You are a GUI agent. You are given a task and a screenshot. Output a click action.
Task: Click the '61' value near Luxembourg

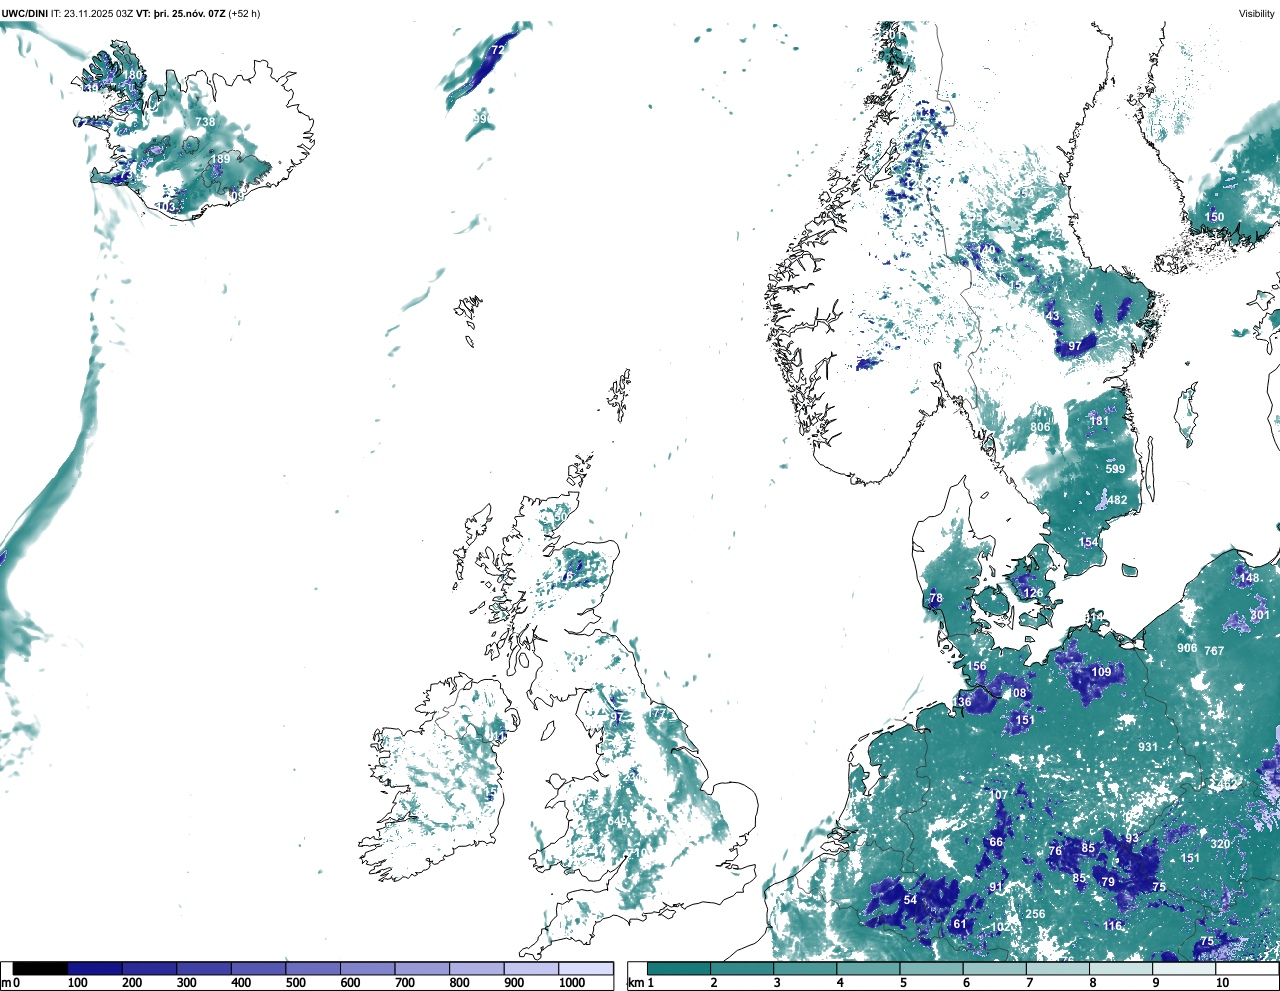pyautogui.click(x=960, y=924)
